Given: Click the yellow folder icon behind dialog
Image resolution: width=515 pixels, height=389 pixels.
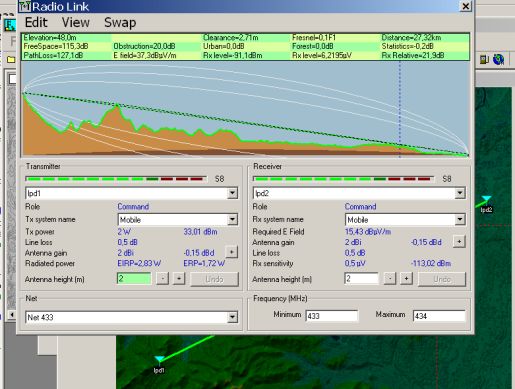Looking at the screenshot, I should pyautogui.click(x=11, y=60).
